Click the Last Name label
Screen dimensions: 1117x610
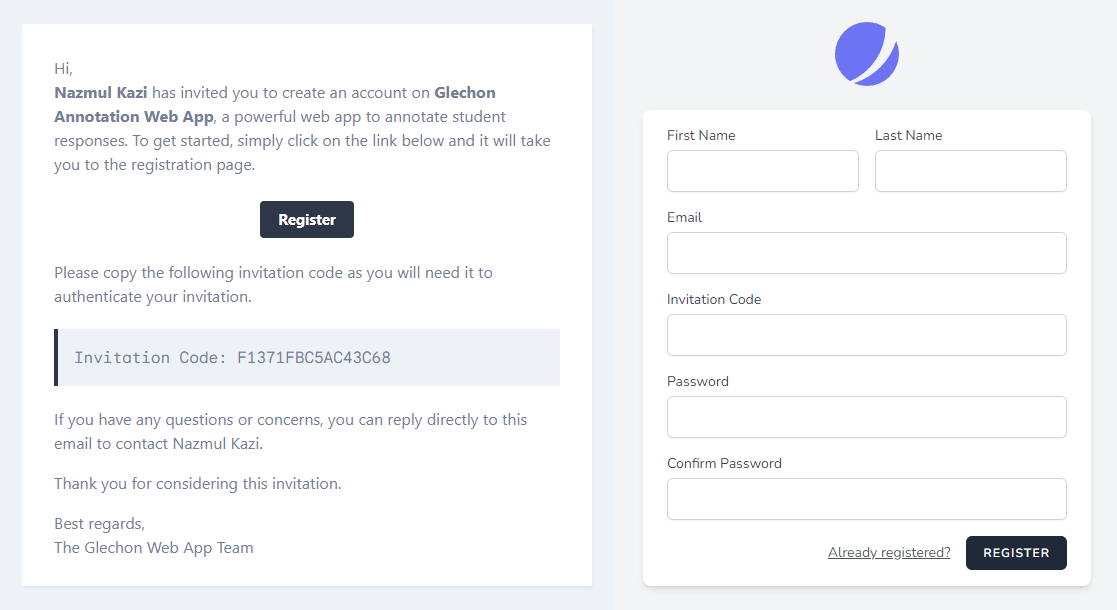click(x=908, y=135)
